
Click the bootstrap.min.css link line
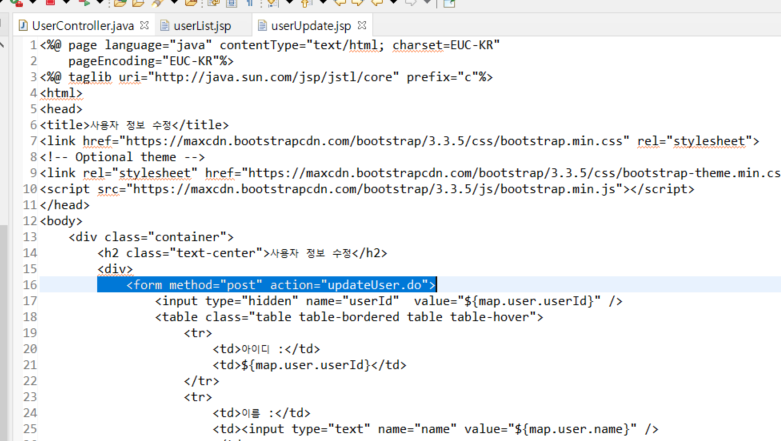(x=399, y=141)
